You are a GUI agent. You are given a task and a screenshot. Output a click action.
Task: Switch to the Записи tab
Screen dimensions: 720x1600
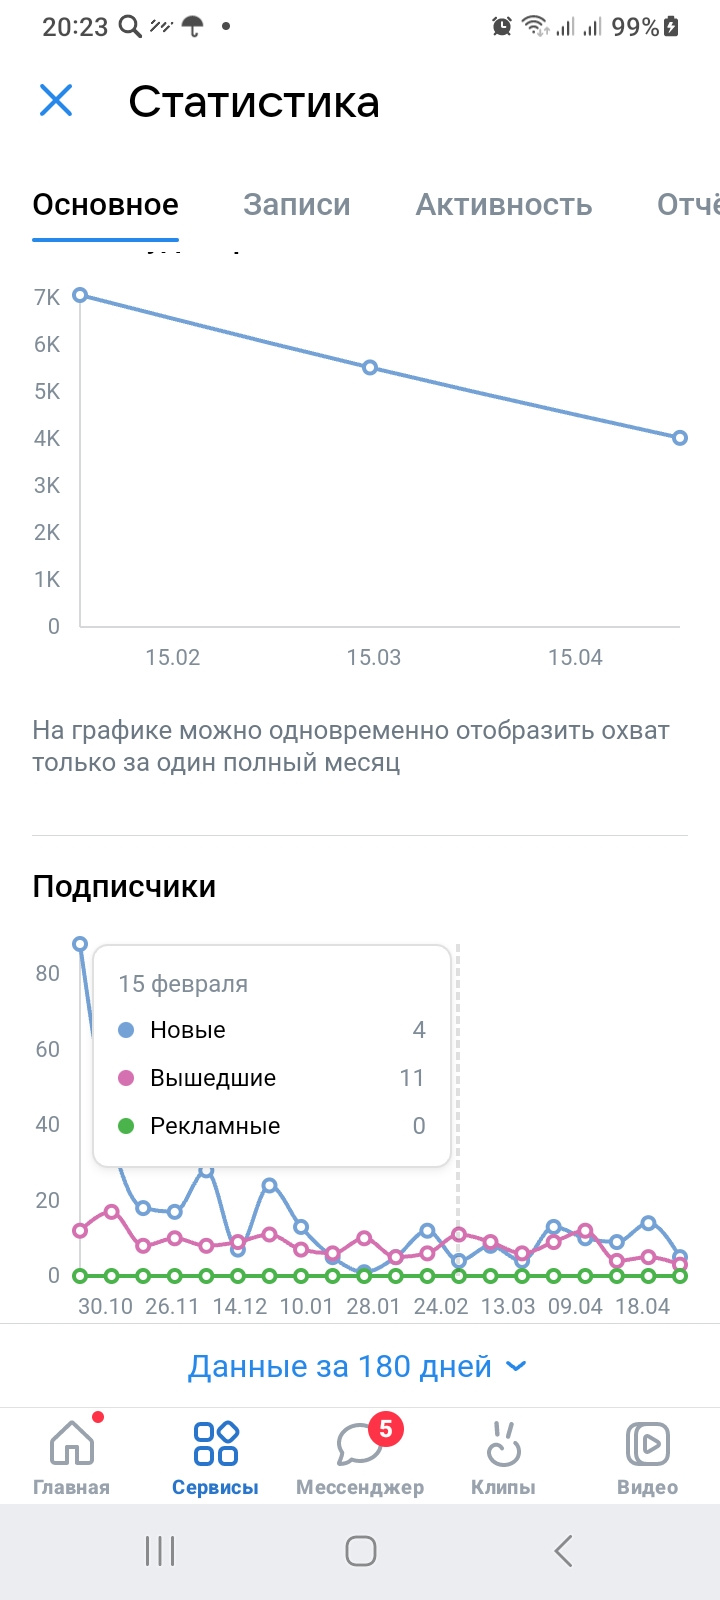click(297, 205)
